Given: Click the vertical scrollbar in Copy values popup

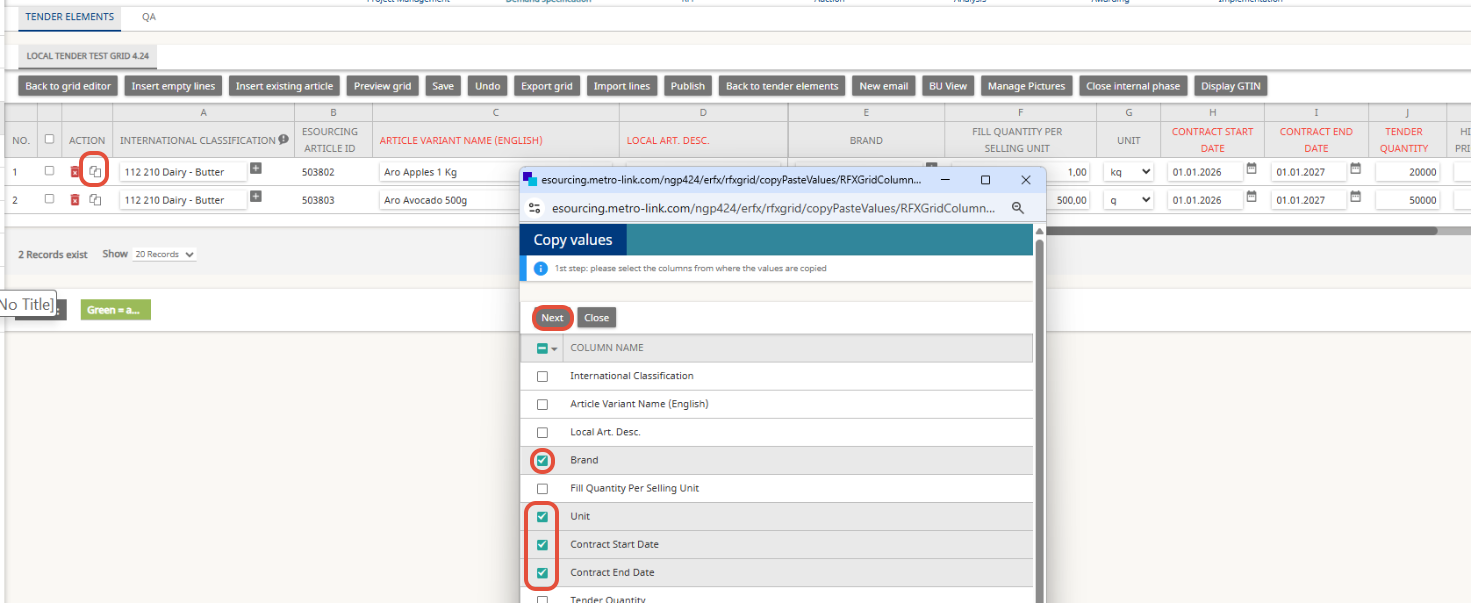Looking at the screenshot, I should click(x=1040, y=420).
